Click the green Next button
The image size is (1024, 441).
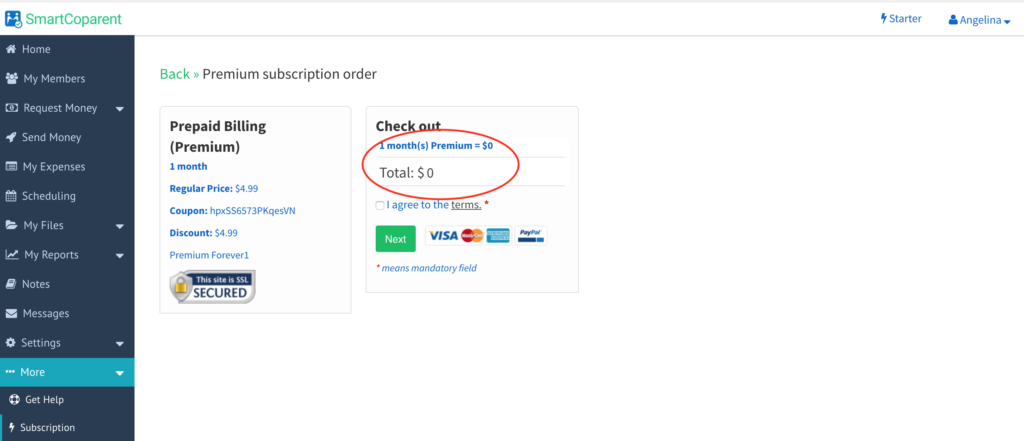pyautogui.click(x=395, y=239)
